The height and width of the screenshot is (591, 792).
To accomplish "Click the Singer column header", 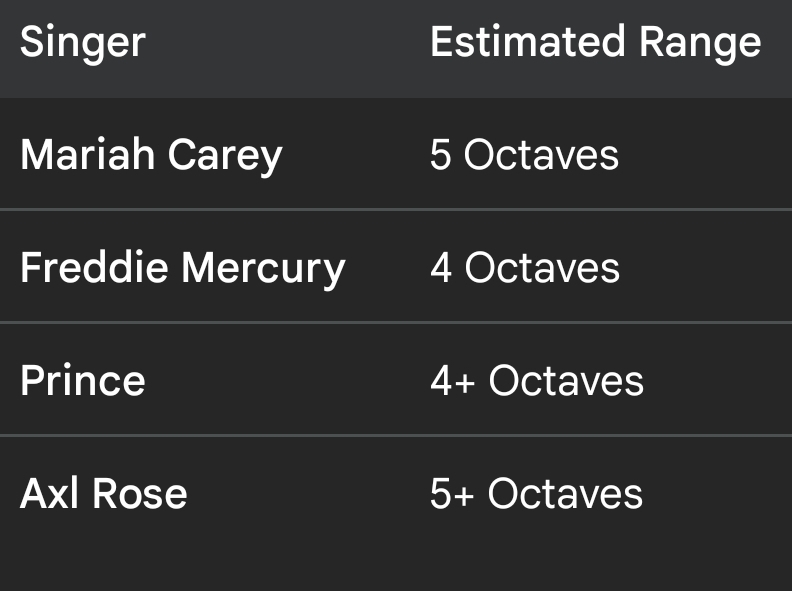I will [x=83, y=43].
